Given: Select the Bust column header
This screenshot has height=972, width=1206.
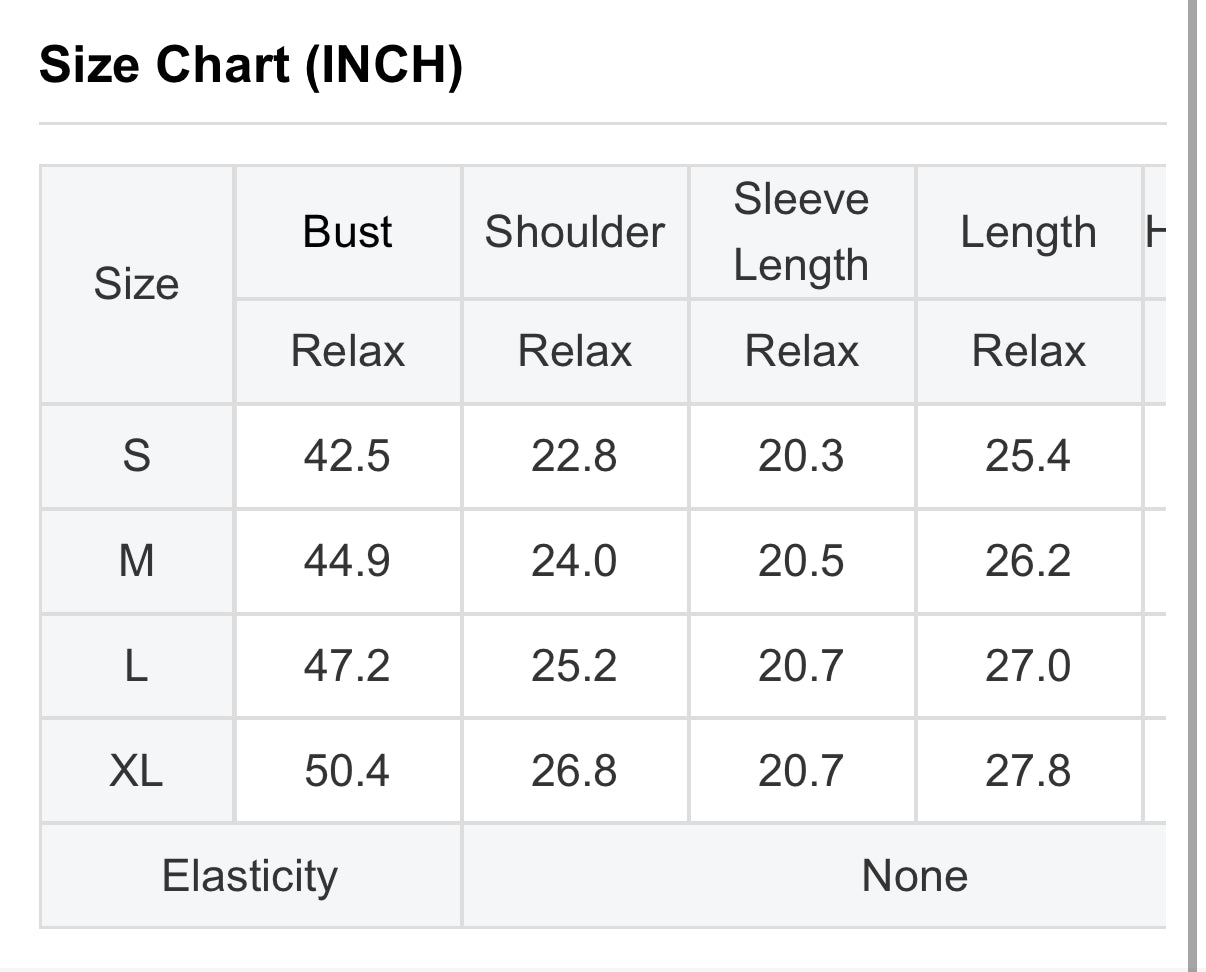Looking at the screenshot, I should tap(347, 232).
